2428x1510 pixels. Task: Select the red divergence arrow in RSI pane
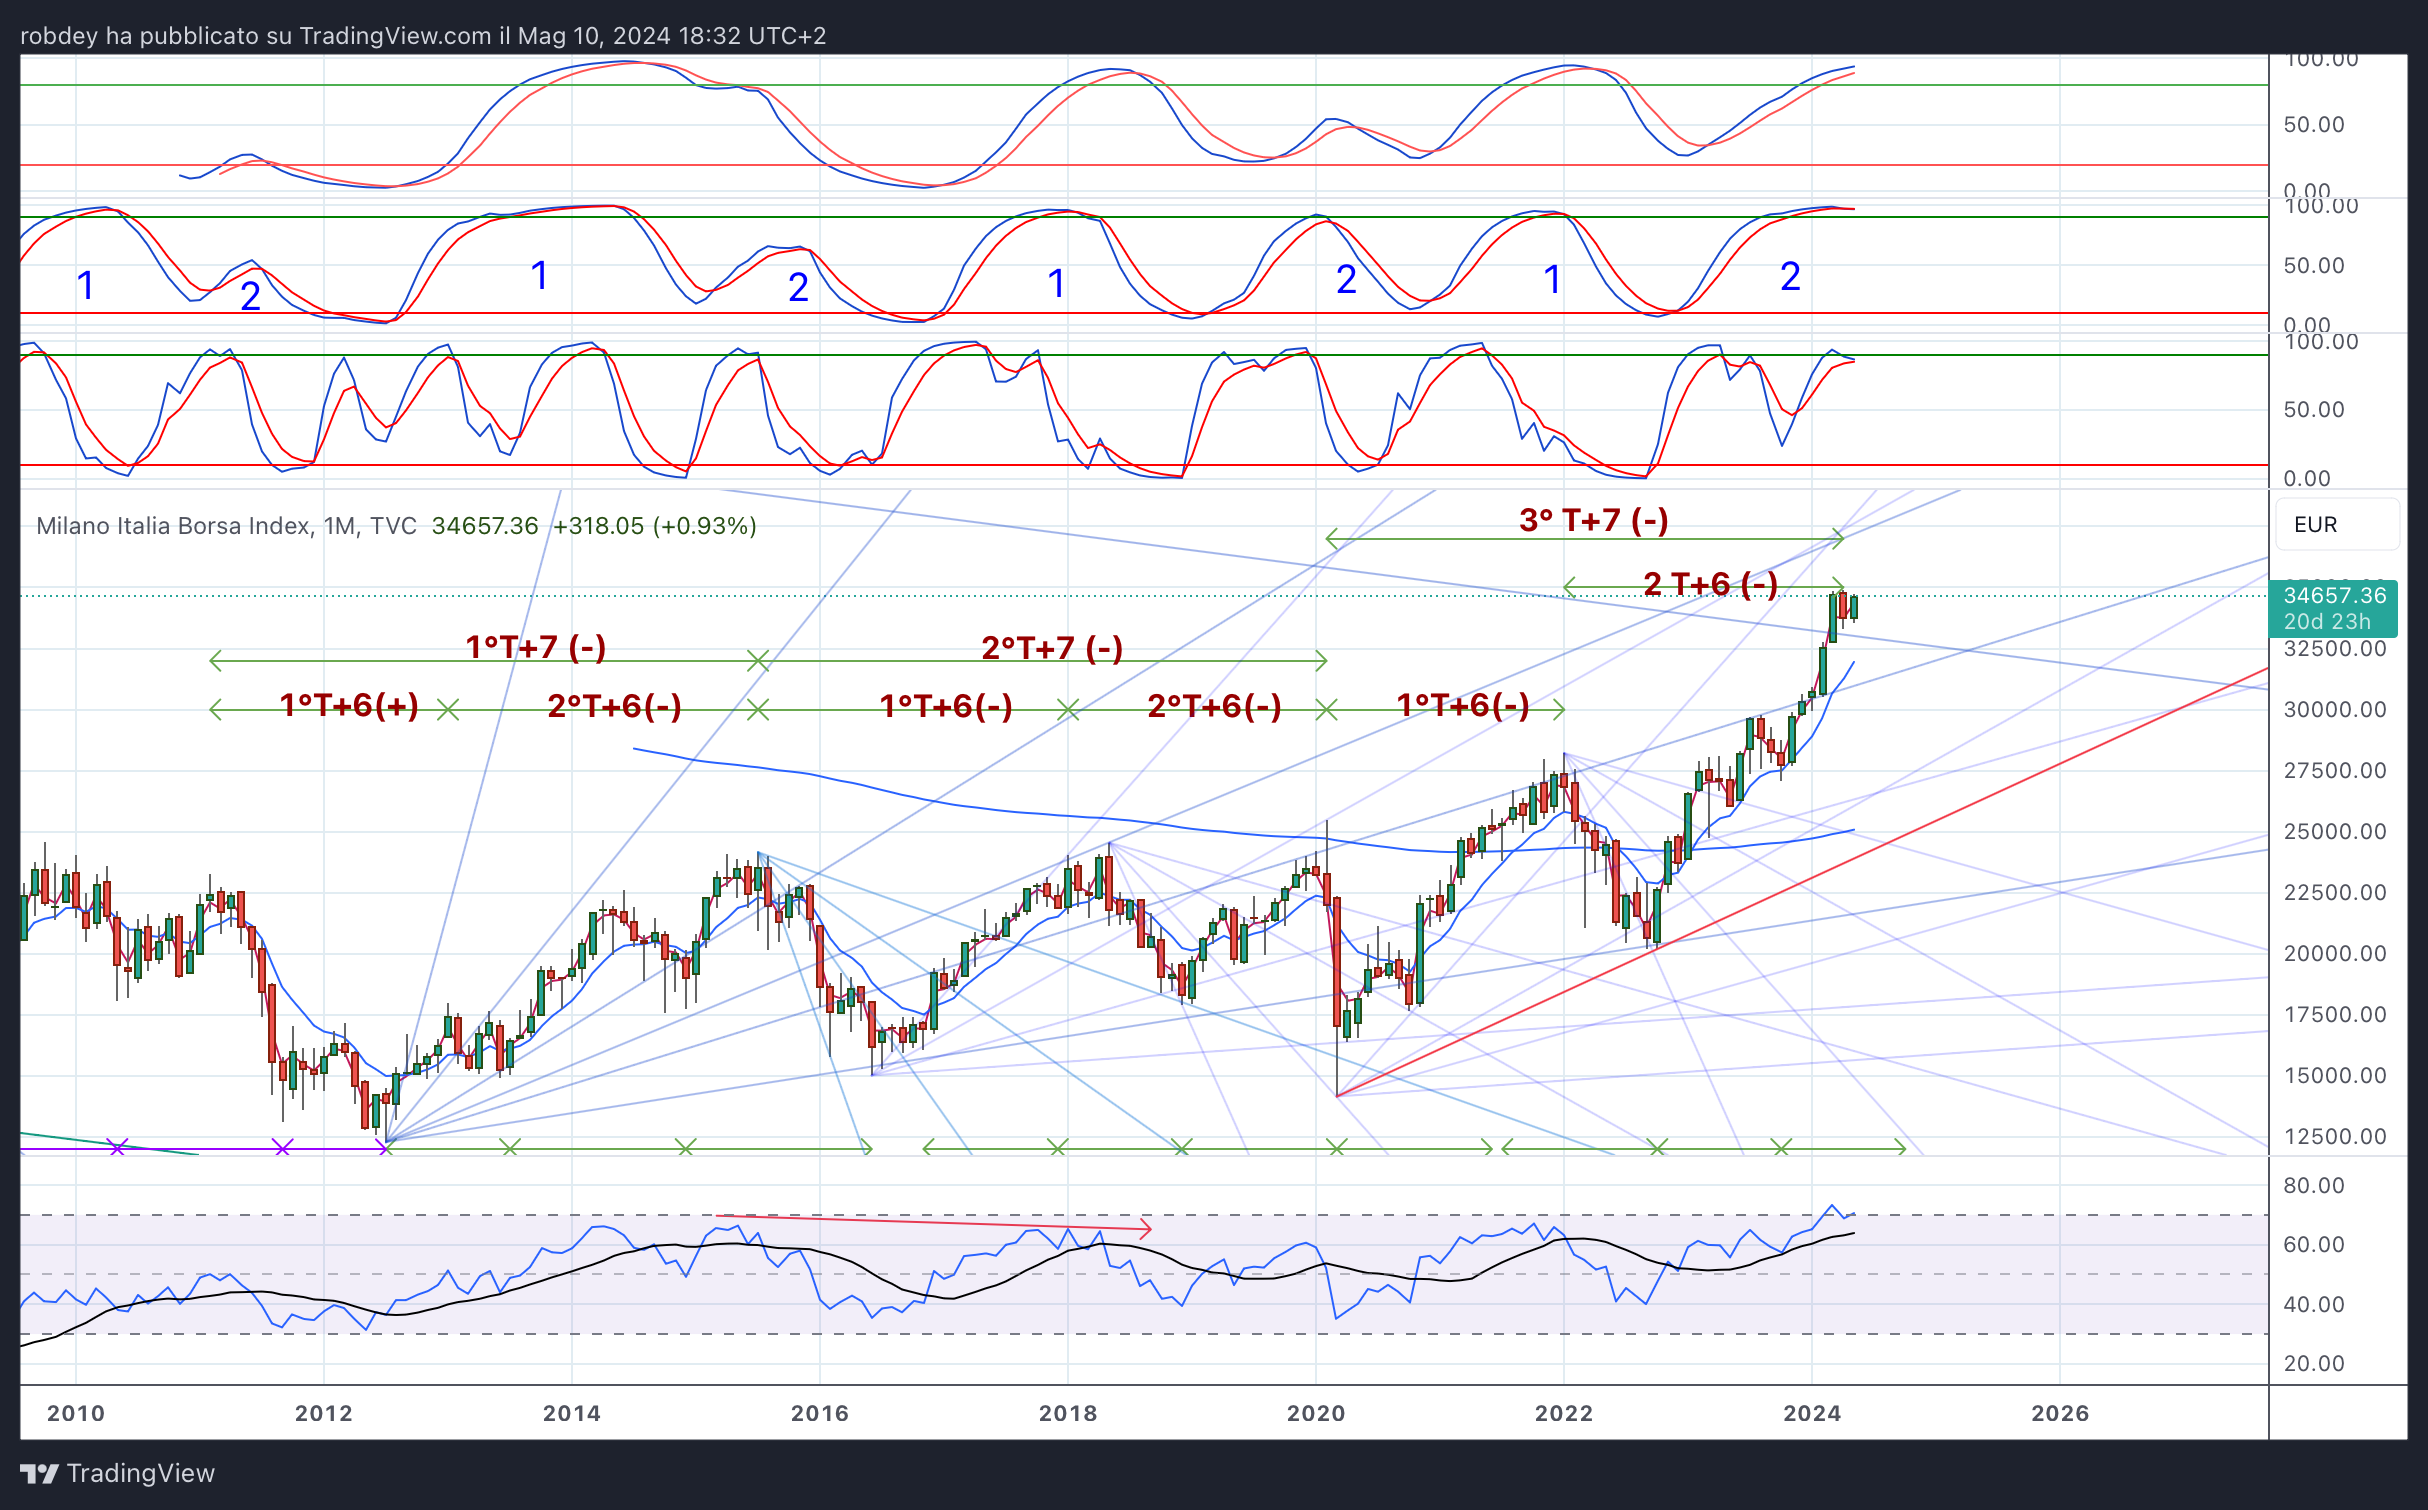tap(934, 1222)
